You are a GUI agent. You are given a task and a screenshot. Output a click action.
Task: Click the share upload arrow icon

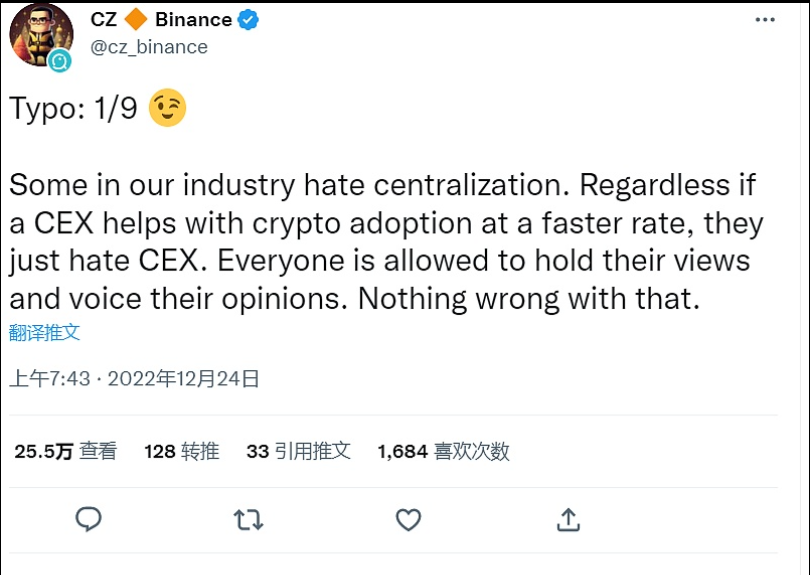[568, 519]
